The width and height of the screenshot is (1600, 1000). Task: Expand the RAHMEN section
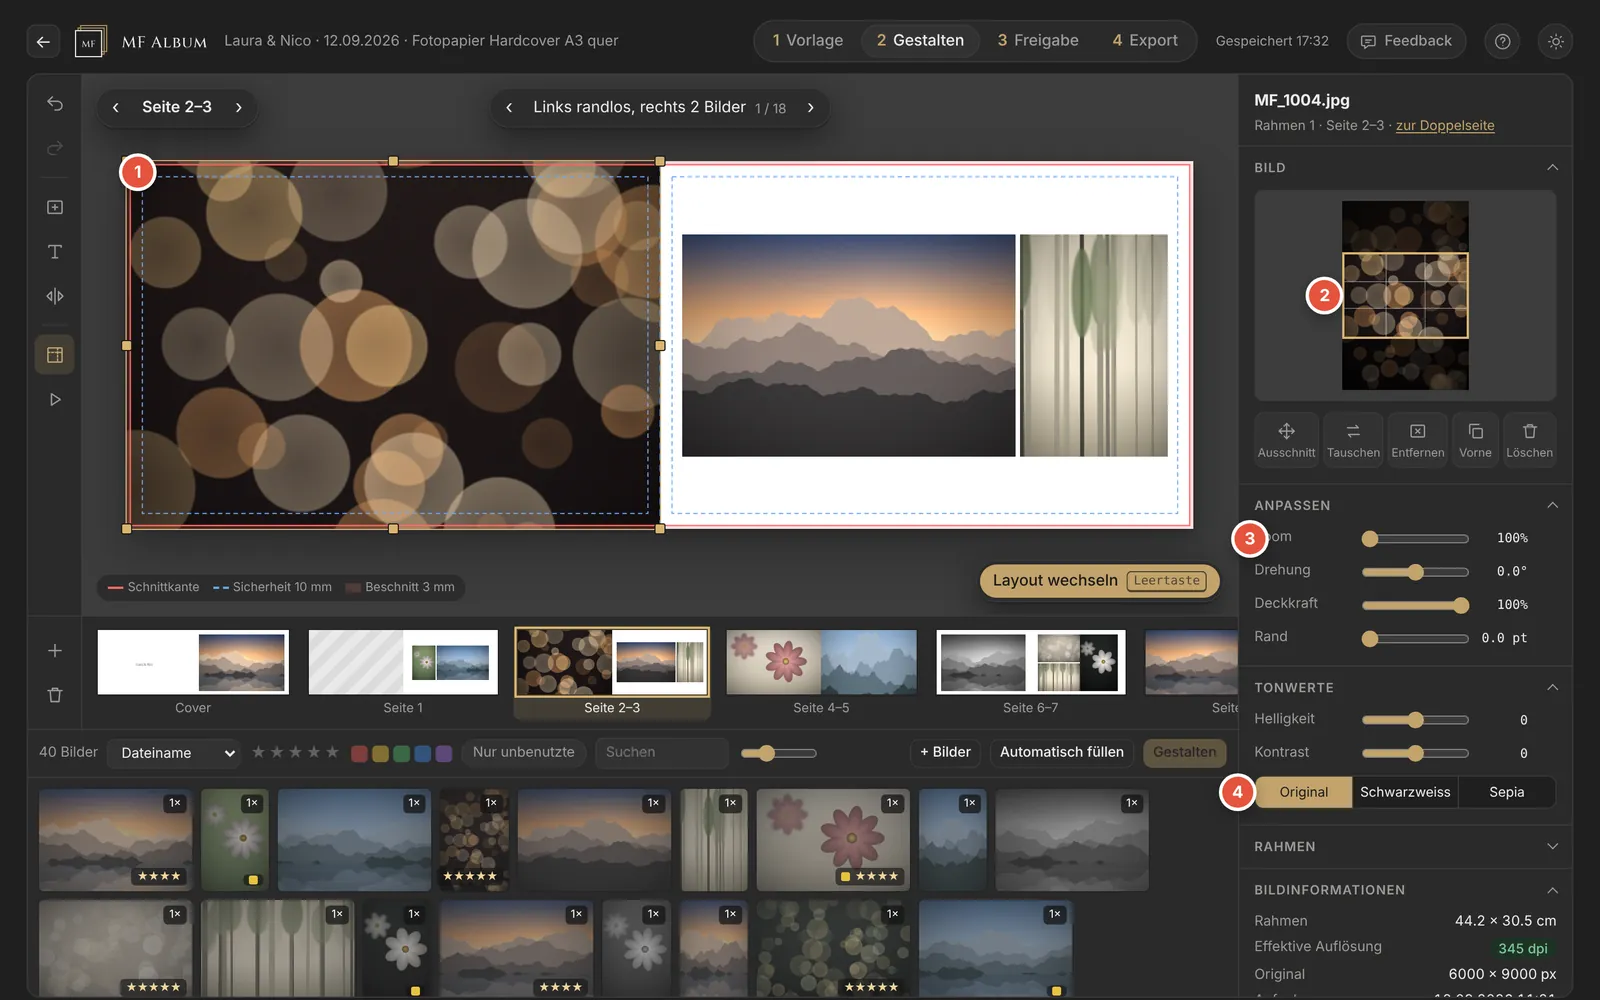tap(1552, 846)
